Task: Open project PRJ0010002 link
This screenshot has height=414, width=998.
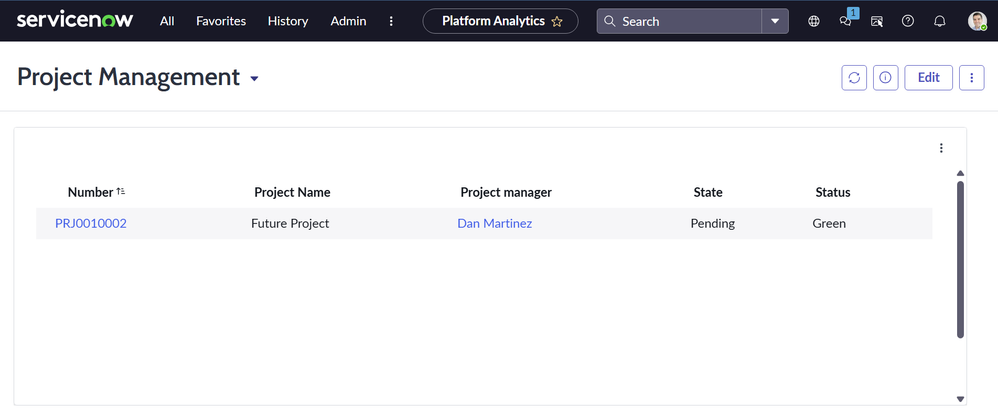Action: [x=91, y=224]
